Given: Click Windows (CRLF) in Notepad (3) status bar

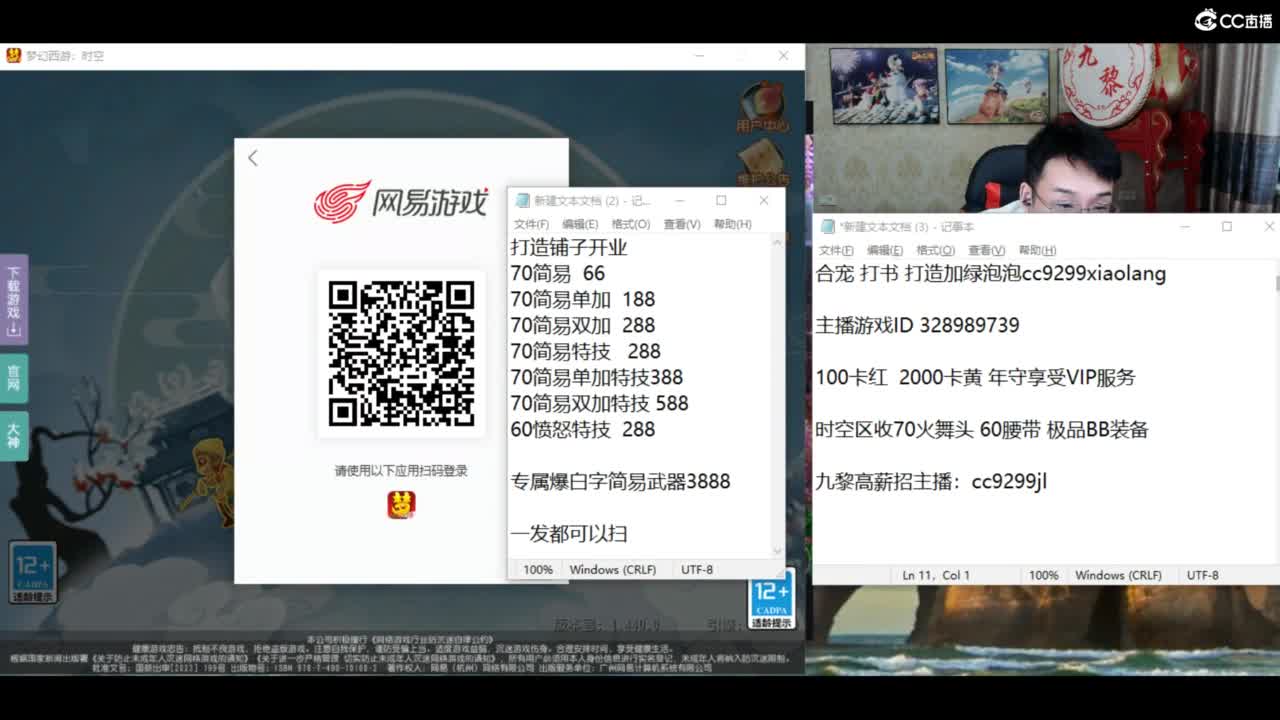Looking at the screenshot, I should 1119,575.
